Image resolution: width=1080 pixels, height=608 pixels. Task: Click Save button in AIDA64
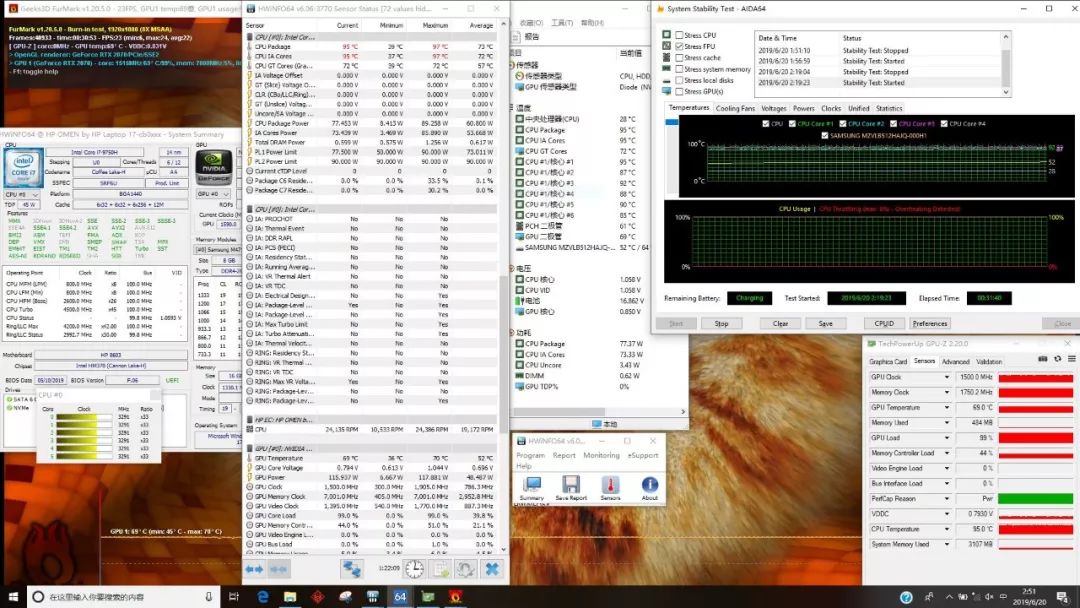[825, 324]
